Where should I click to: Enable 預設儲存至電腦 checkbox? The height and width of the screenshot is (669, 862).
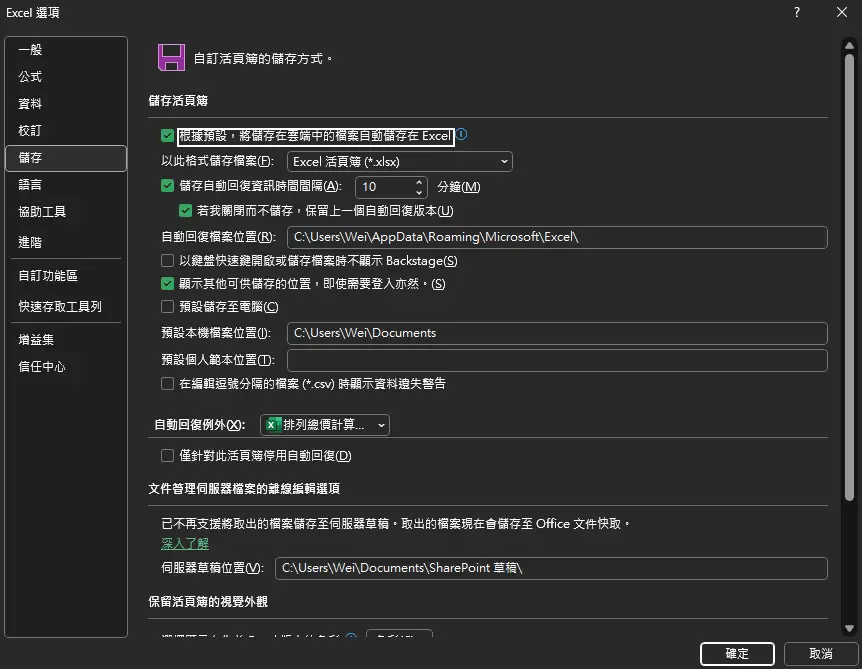(168, 307)
